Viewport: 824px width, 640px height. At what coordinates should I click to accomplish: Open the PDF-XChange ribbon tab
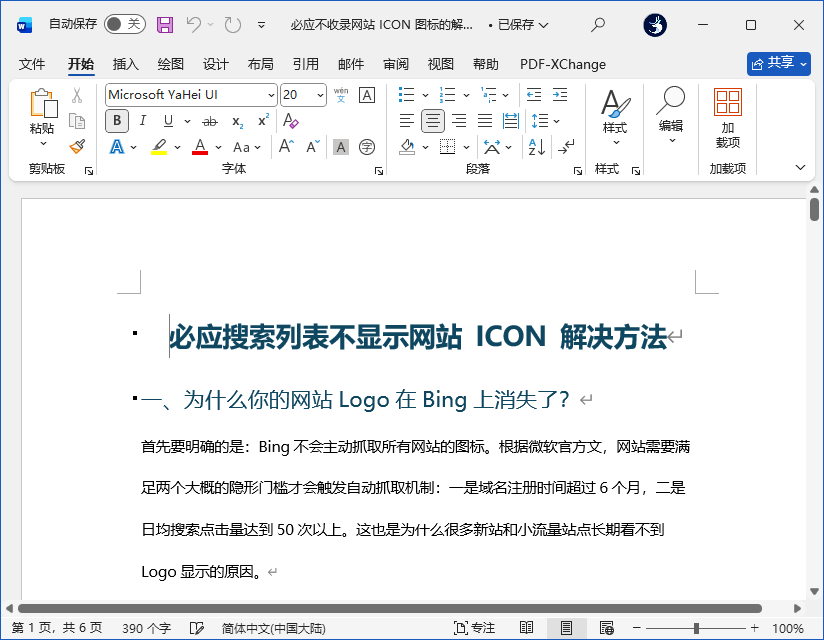pos(561,64)
